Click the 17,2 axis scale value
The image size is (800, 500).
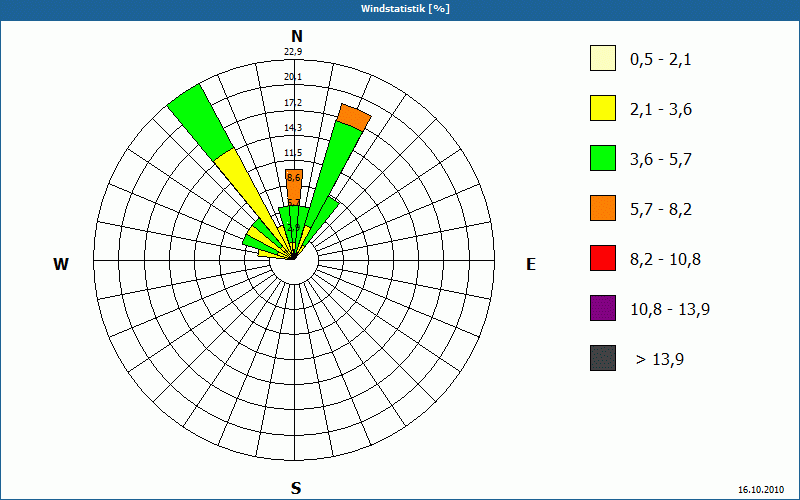click(x=293, y=103)
